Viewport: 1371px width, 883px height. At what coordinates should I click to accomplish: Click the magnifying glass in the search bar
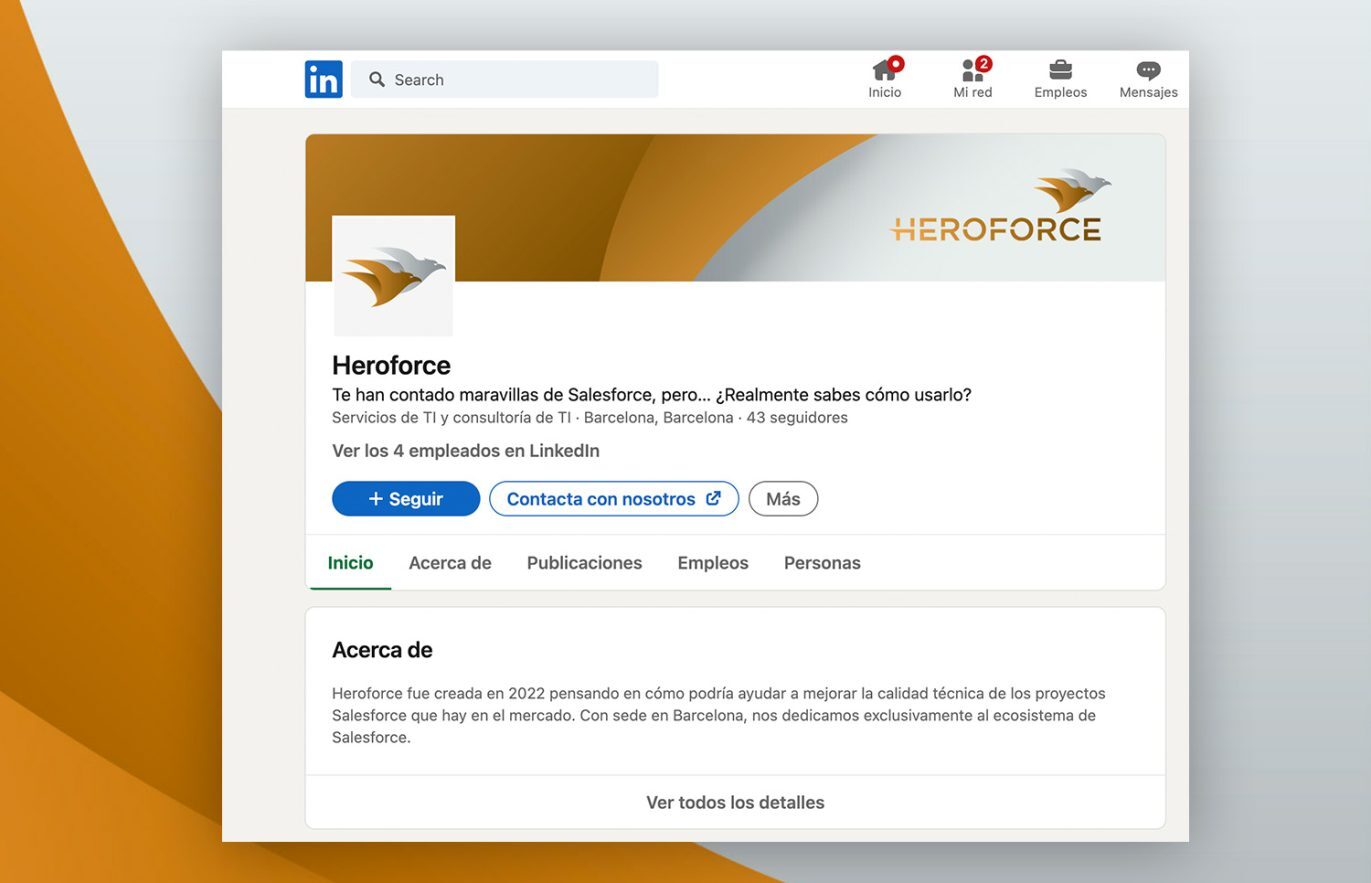[x=376, y=79]
